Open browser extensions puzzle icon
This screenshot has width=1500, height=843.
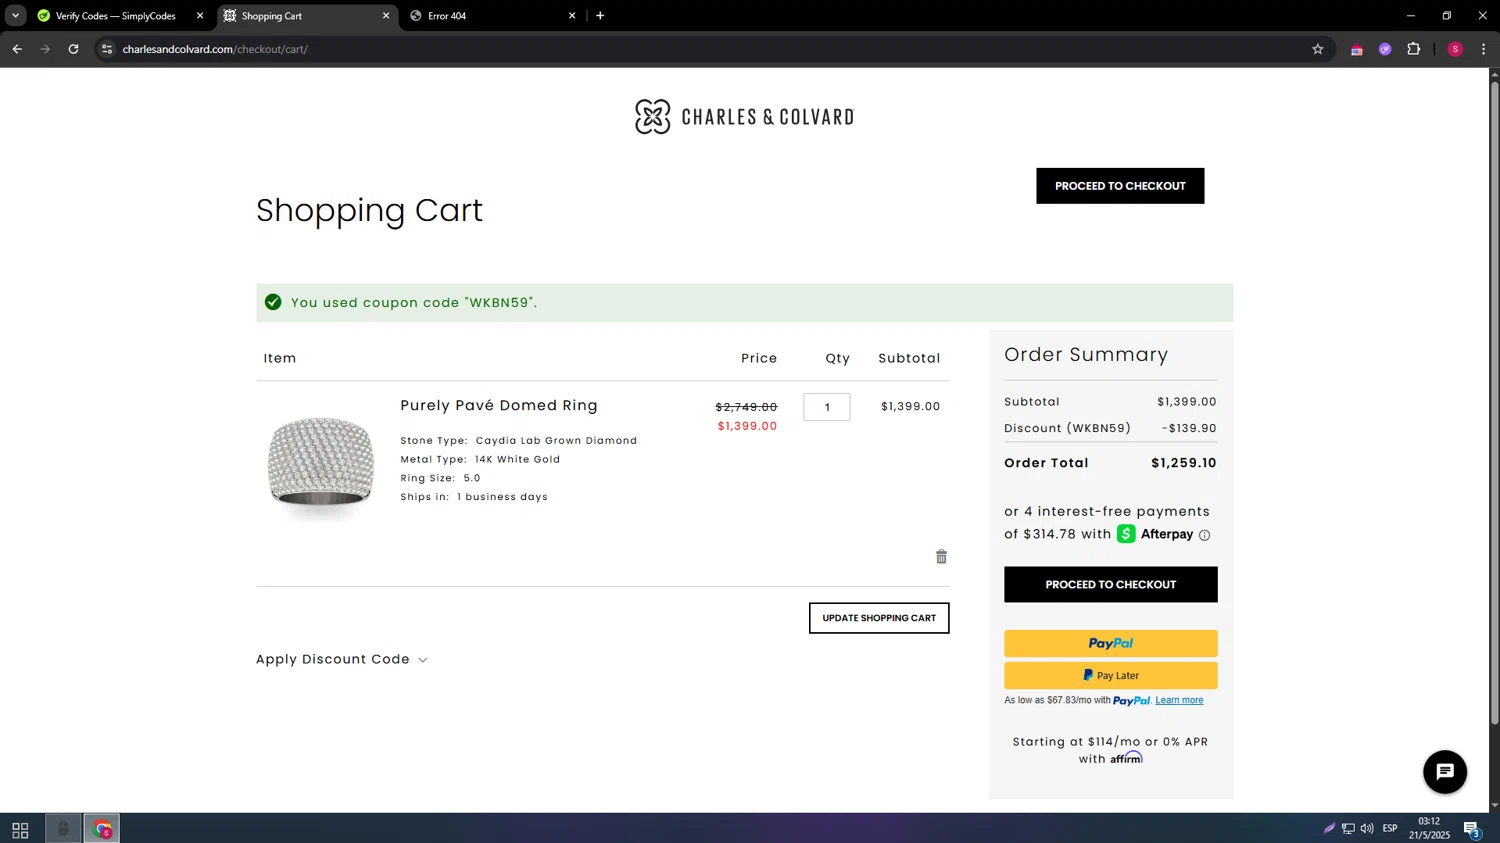click(1414, 49)
